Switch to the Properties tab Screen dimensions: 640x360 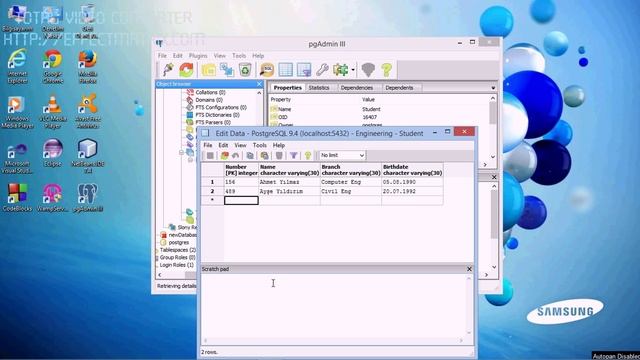[x=287, y=88]
